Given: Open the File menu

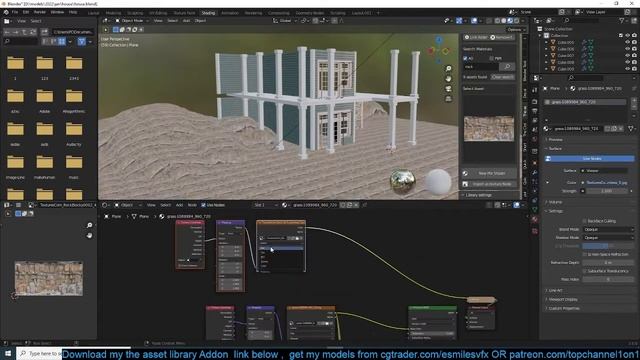Looking at the screenshot, I should [15, 12].
